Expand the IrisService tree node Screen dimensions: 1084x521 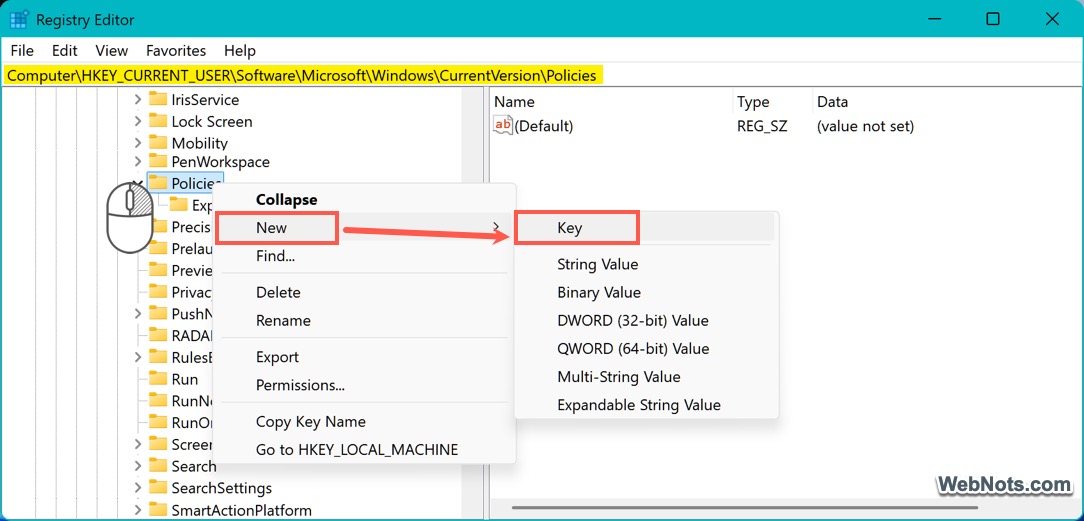(138, 99)
